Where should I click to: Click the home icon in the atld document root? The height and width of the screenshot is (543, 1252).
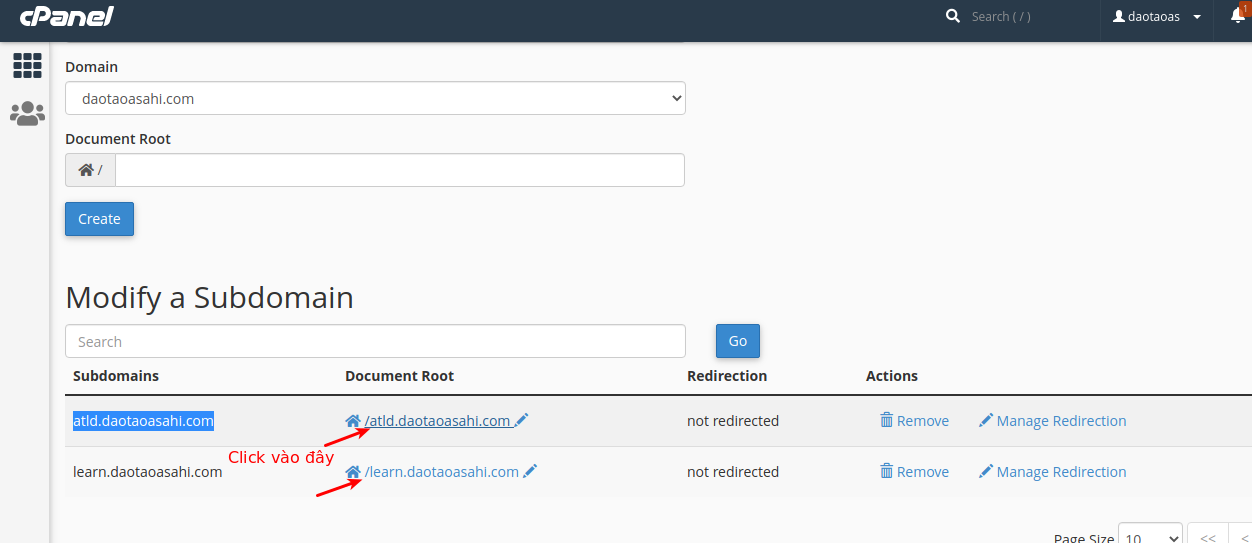tap(353, 421)
